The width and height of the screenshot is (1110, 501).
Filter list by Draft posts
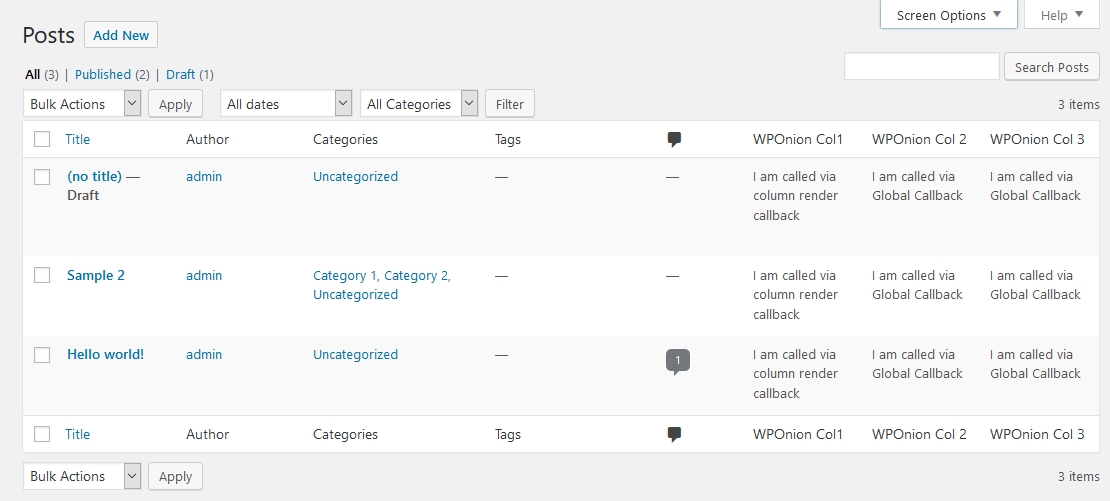point(181,74)
